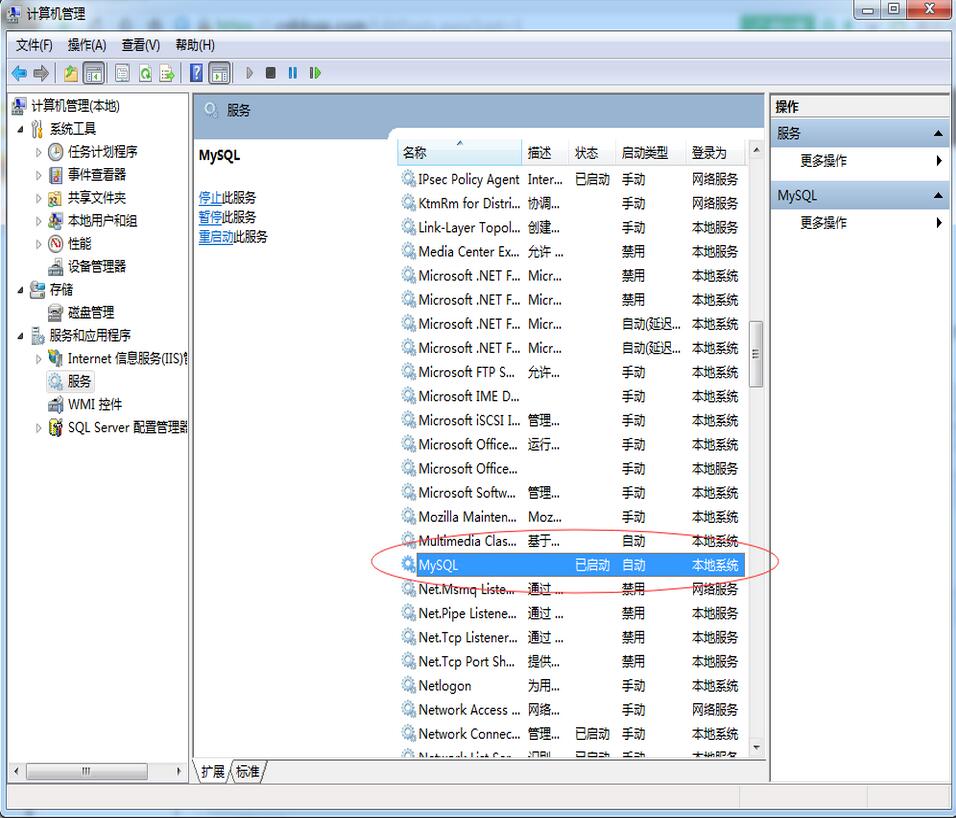This screenshot has width=956, height=818.
Task: Switch to the 标准 tab at the bottom
Action: click(246, 771)
